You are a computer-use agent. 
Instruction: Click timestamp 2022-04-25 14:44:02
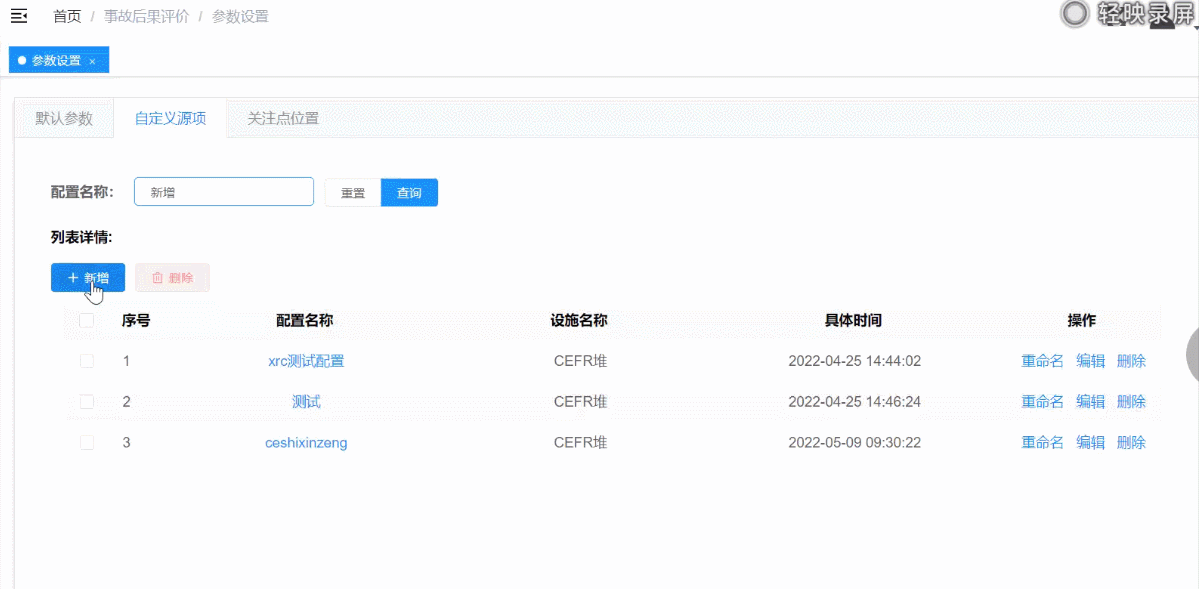tap(854, 361)
